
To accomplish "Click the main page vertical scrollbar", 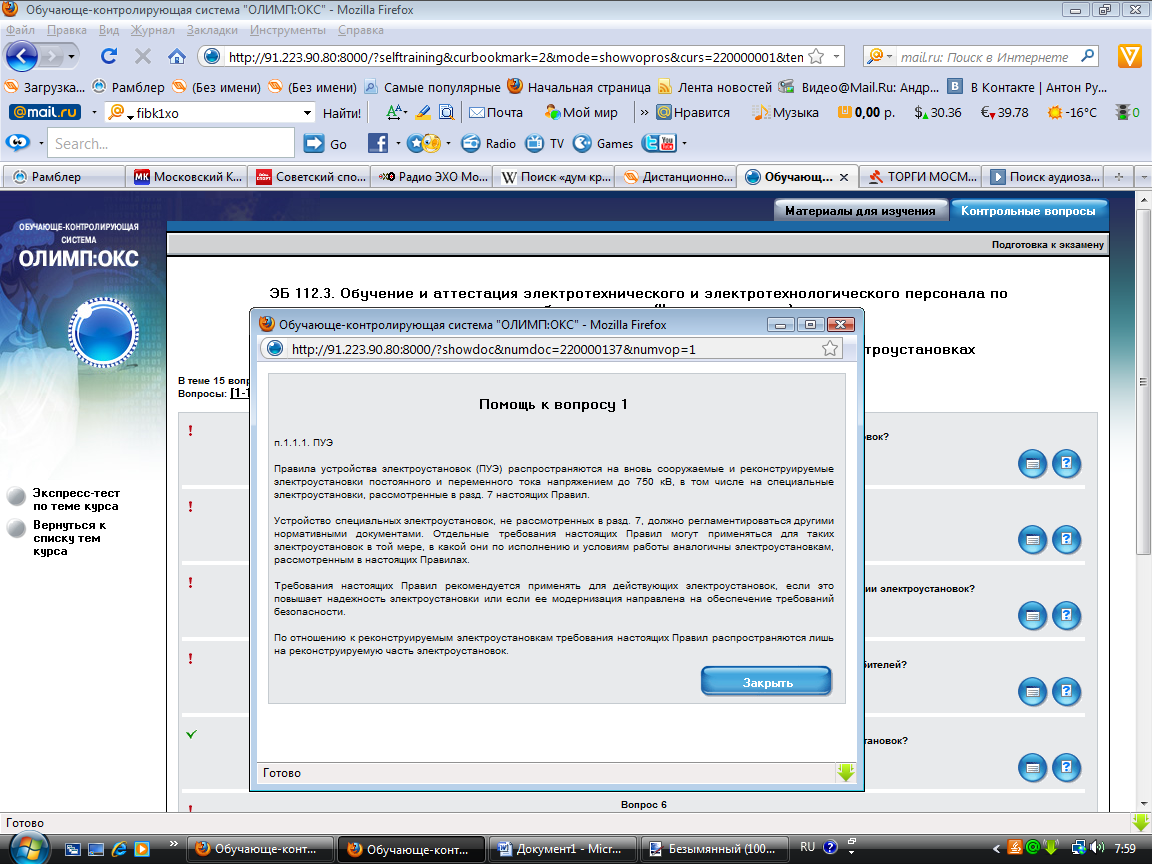I will [x=1143, y=382].
